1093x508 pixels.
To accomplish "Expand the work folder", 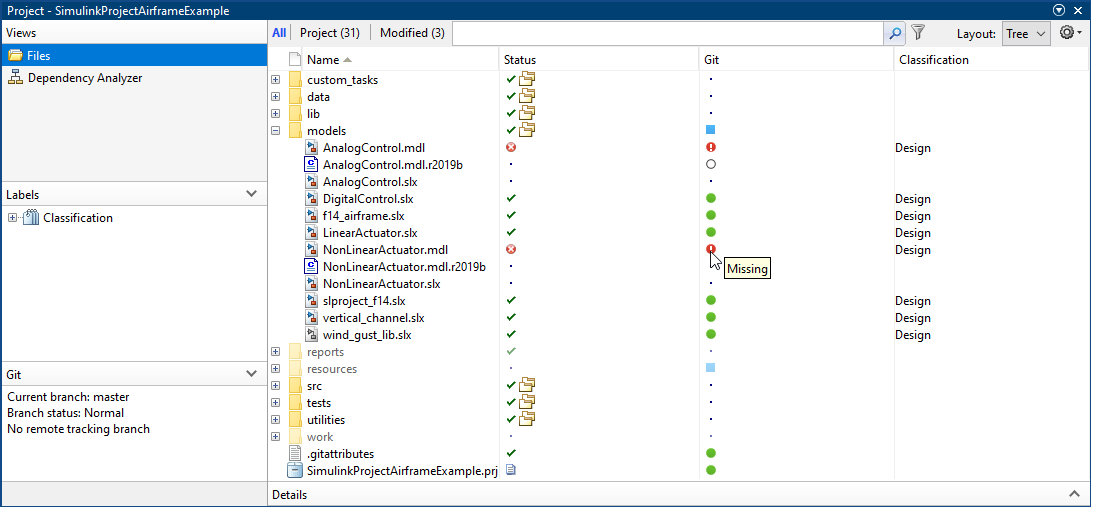I will (275, 437).
